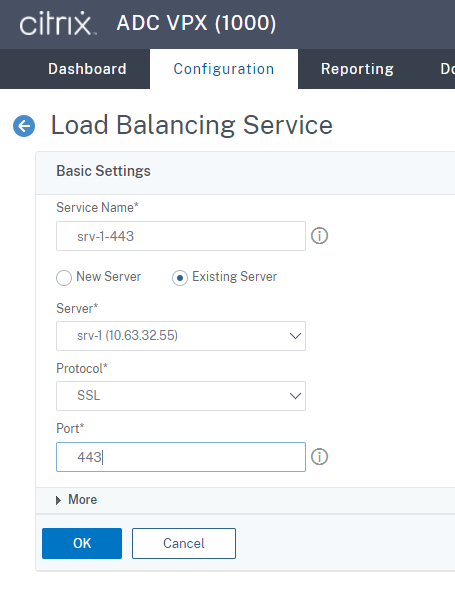Show info tooltip for Service Name field
This screenshot has height=594, width=455.
319,236
